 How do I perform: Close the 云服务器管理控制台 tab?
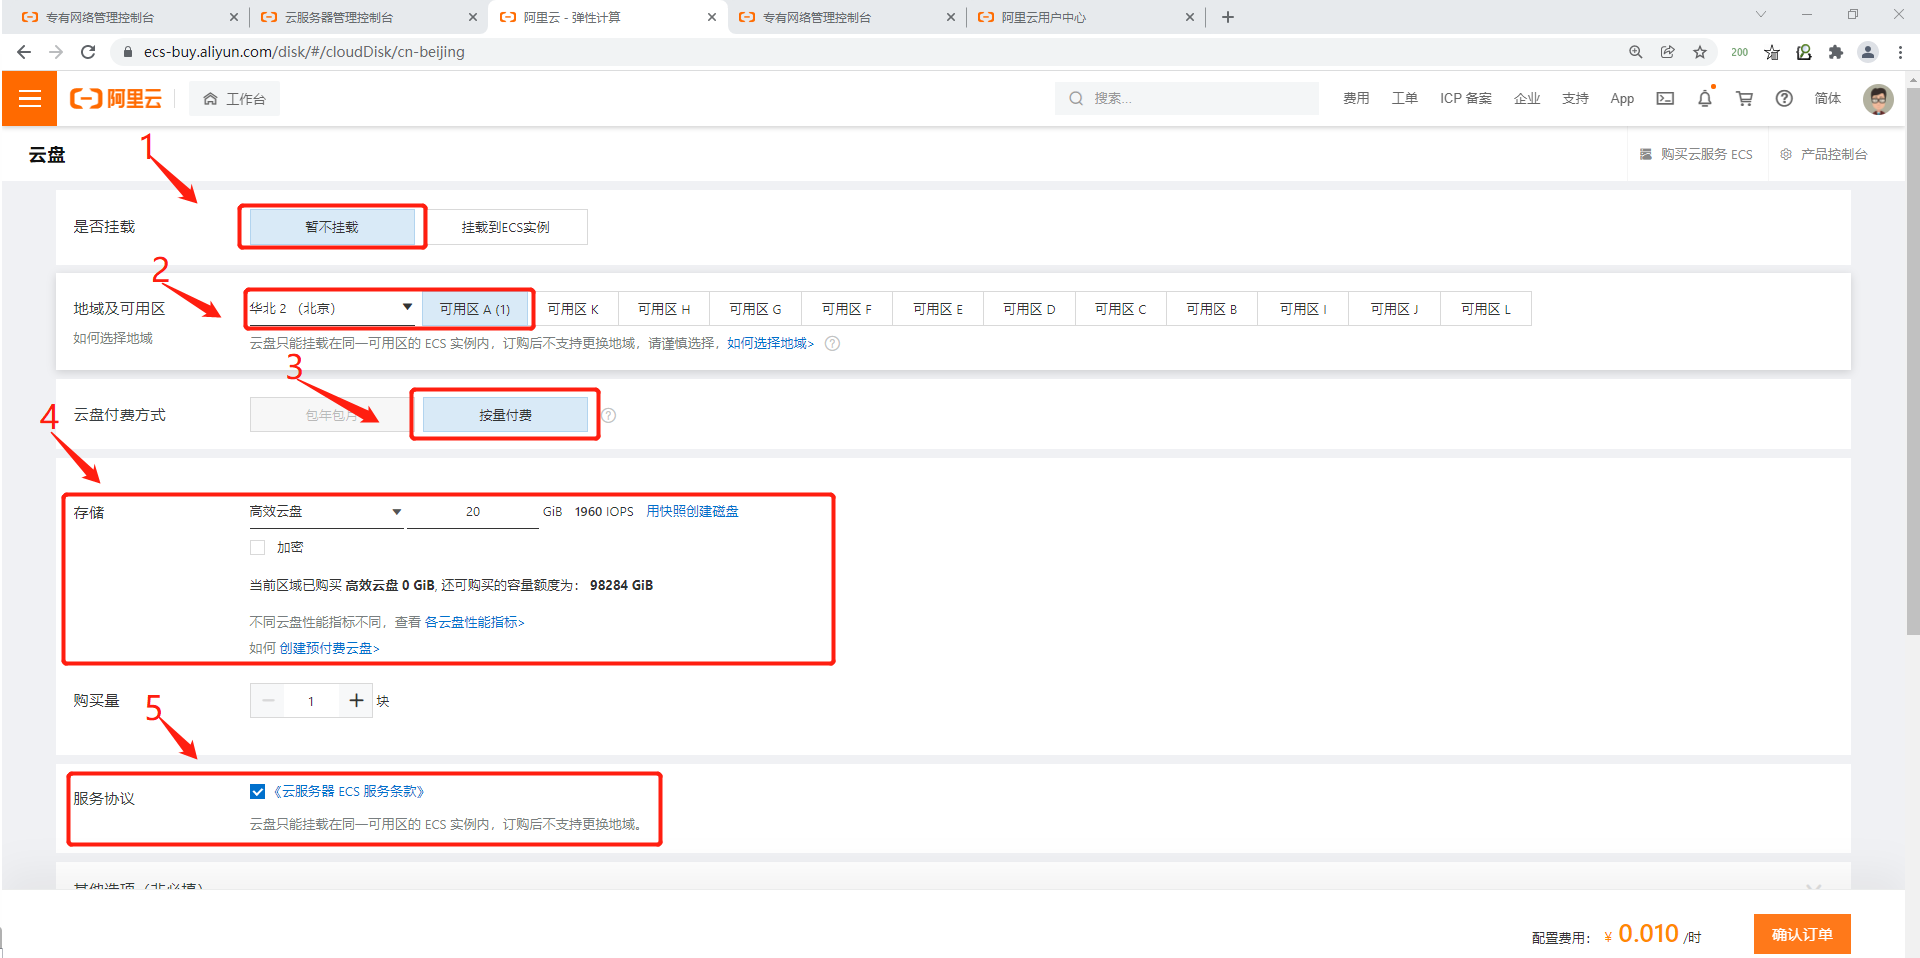coord(473,17)
